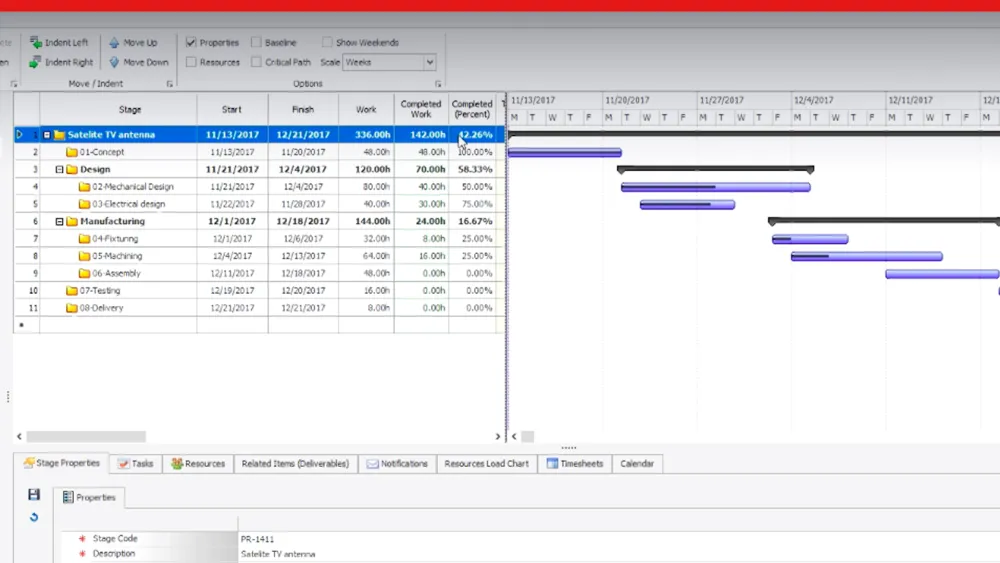Sort by the Start column header

[232, 109]
